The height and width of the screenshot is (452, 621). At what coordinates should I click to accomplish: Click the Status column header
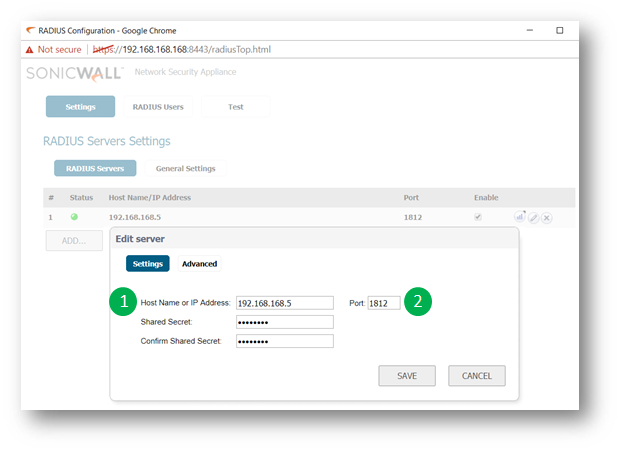coord(81,197)
